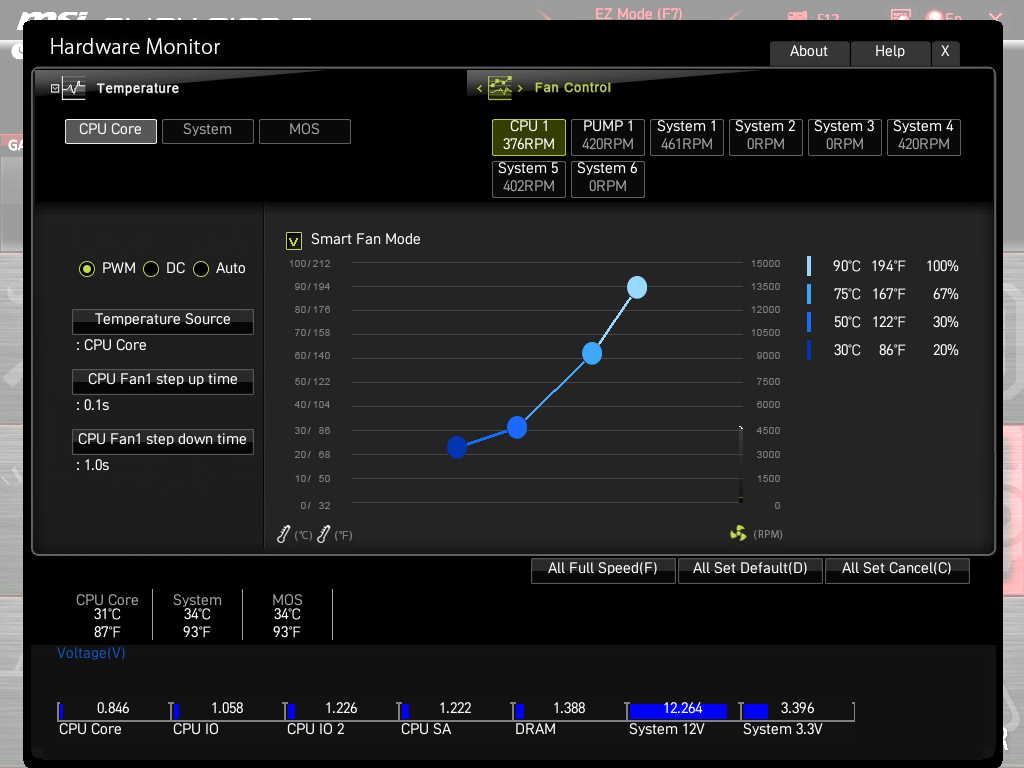Close Hardware Monitor with the X button
The image size is (1024, 768).
[945, 52]
